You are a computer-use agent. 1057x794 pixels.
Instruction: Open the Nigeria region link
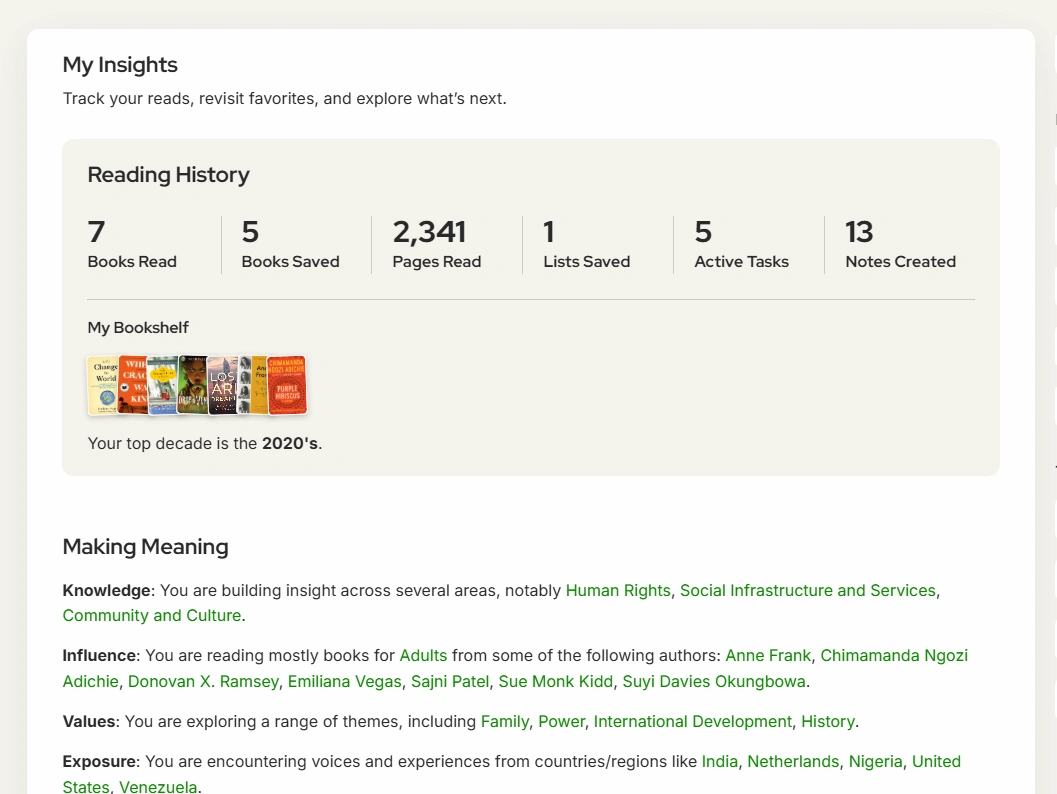pos(875,761)
